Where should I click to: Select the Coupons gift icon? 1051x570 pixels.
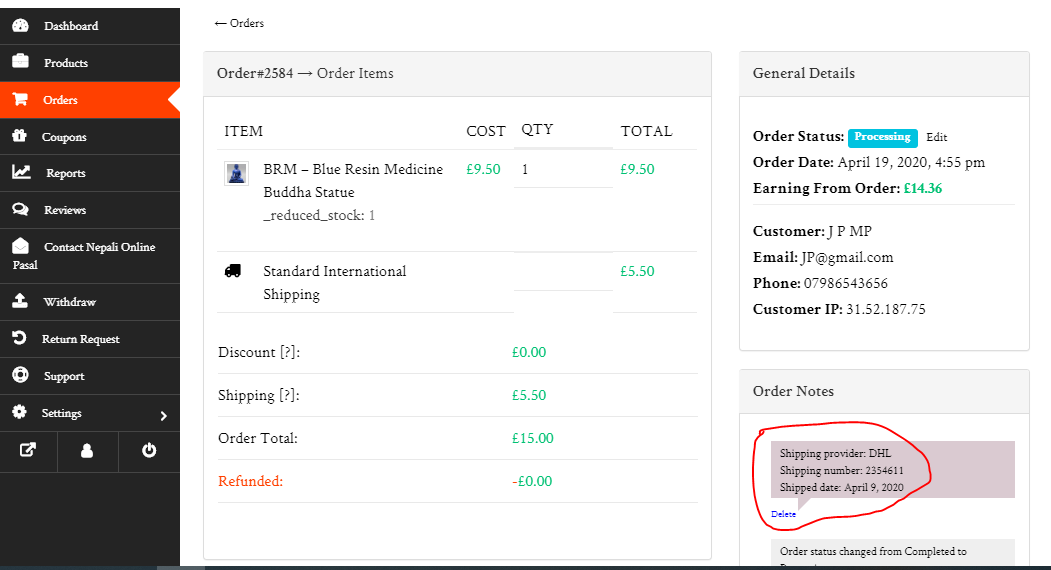pyautogui.click(x=20, y=136)
